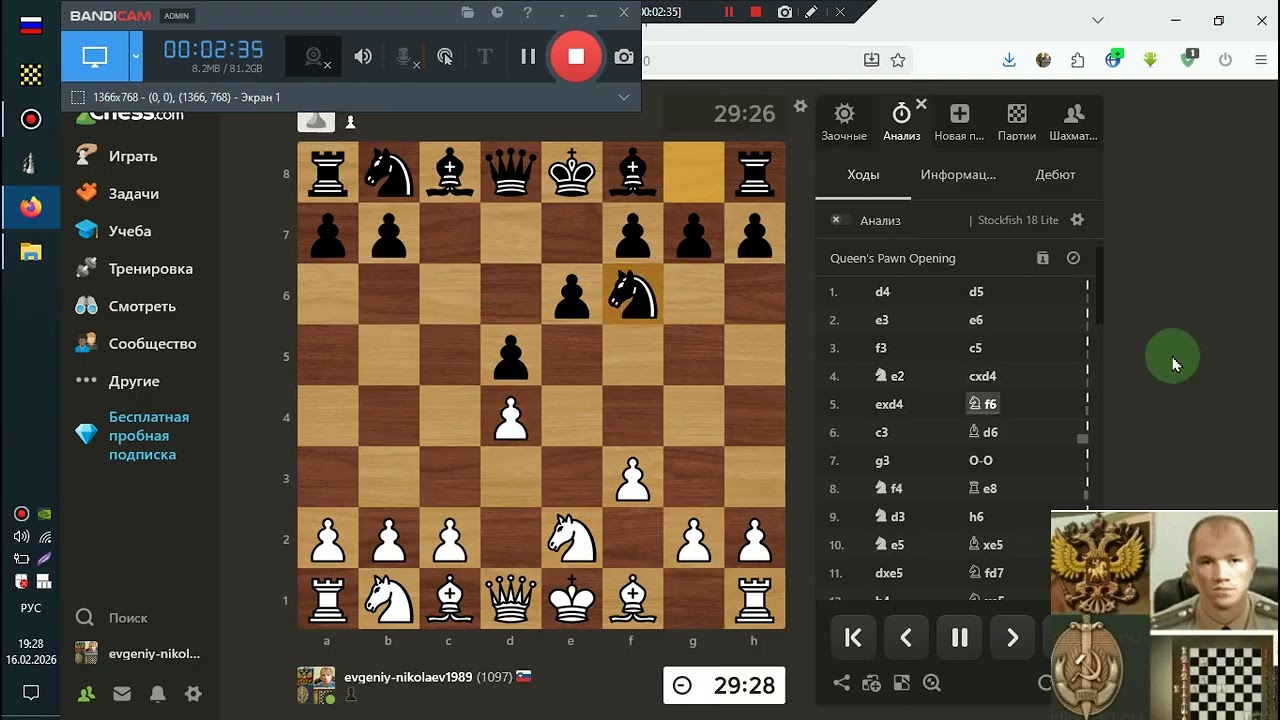Stop Bandicam recording red button
This screenshot has width=1280, height=720.
576,57
